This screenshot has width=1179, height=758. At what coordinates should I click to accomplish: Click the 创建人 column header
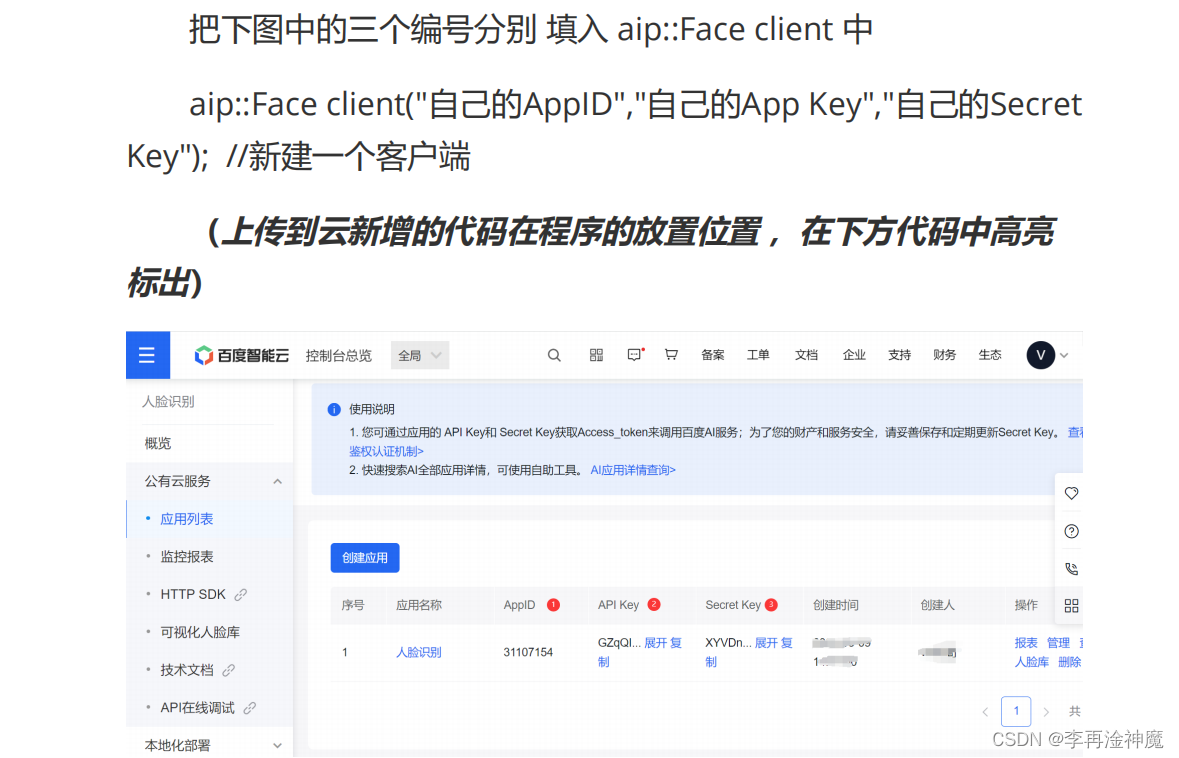937,605
